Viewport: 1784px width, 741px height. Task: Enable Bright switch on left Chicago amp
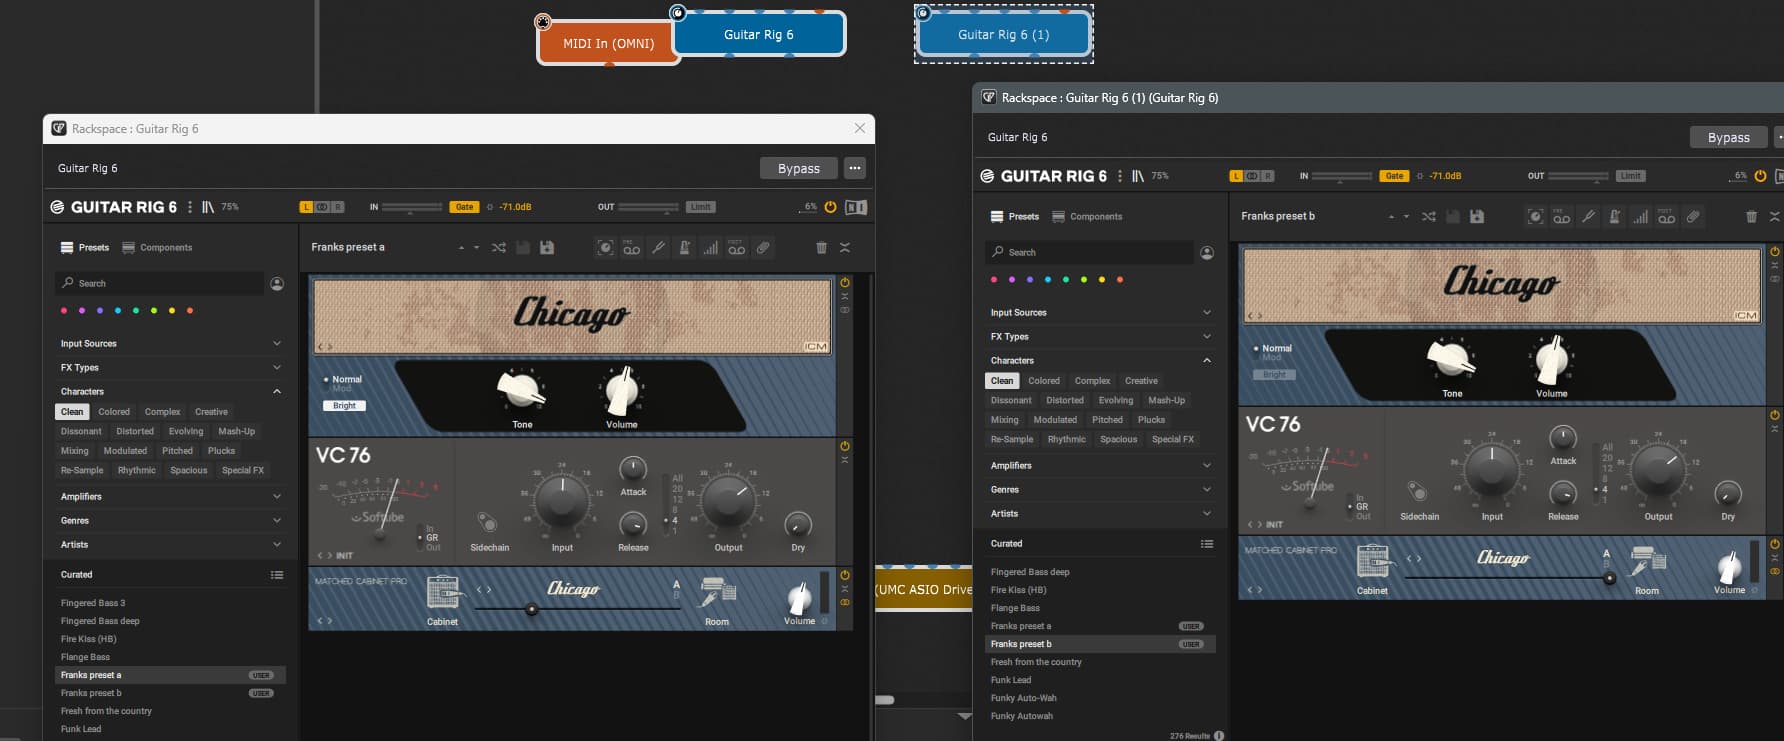[x=344, y=406]
